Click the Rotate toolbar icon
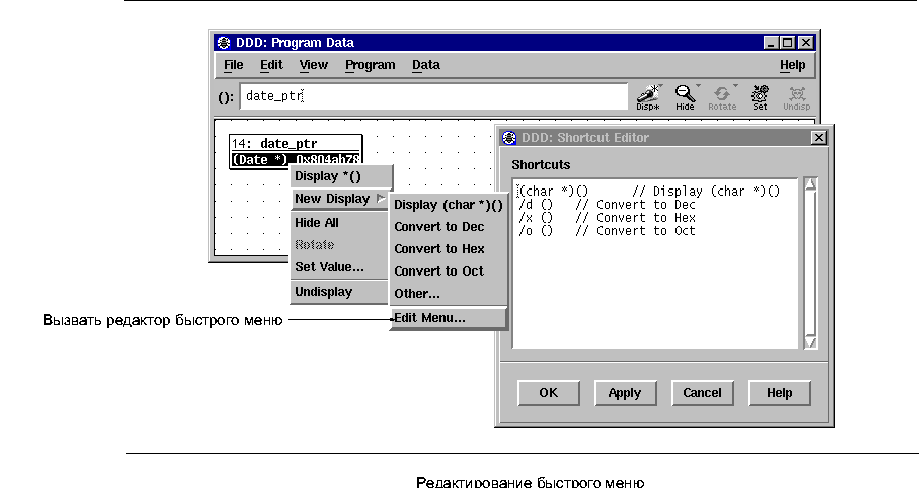This screenshot has height=488, width=920. pyautogui.click(x=722, y=97)
